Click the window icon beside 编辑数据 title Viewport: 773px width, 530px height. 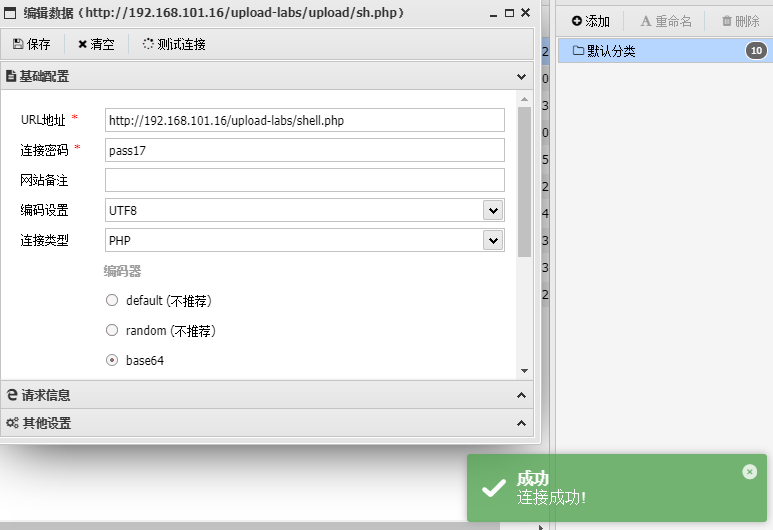click(10, 13)
